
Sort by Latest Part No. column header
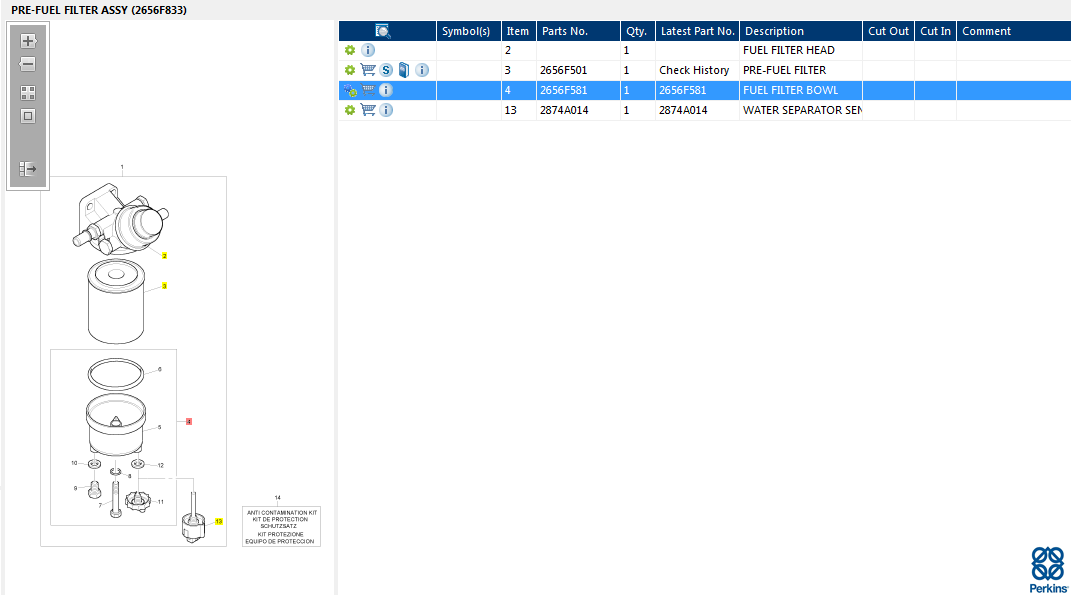pos(697,31)
